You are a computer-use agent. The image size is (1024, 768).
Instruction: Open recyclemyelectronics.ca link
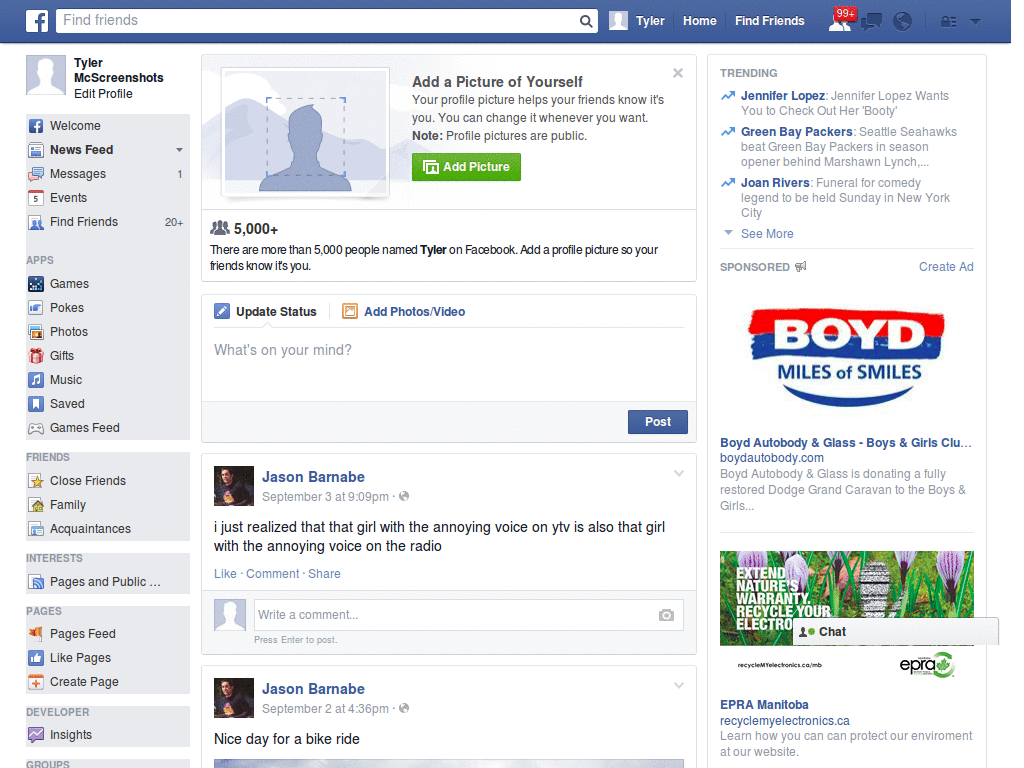click(x=784, y=721)
